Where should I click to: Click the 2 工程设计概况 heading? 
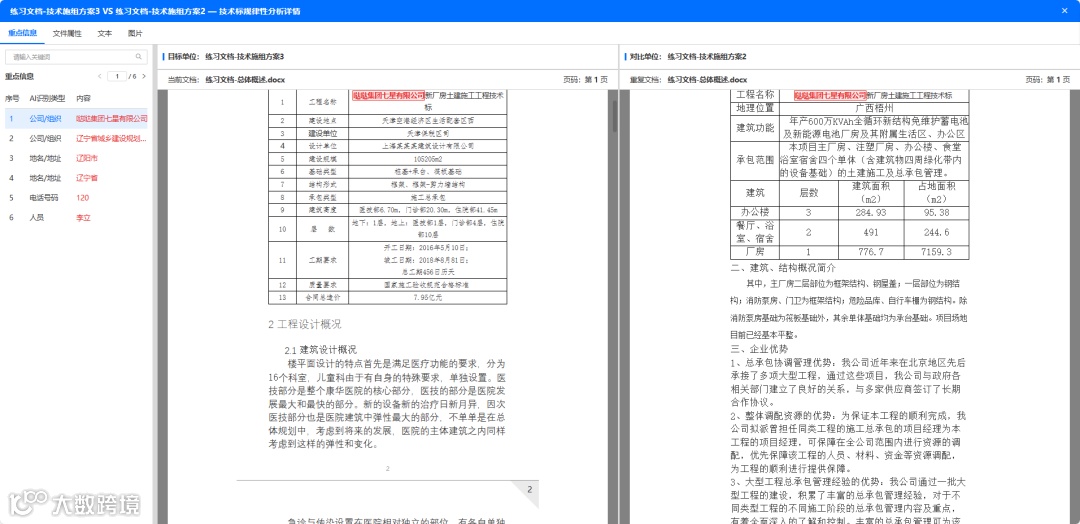click(304, 324)
